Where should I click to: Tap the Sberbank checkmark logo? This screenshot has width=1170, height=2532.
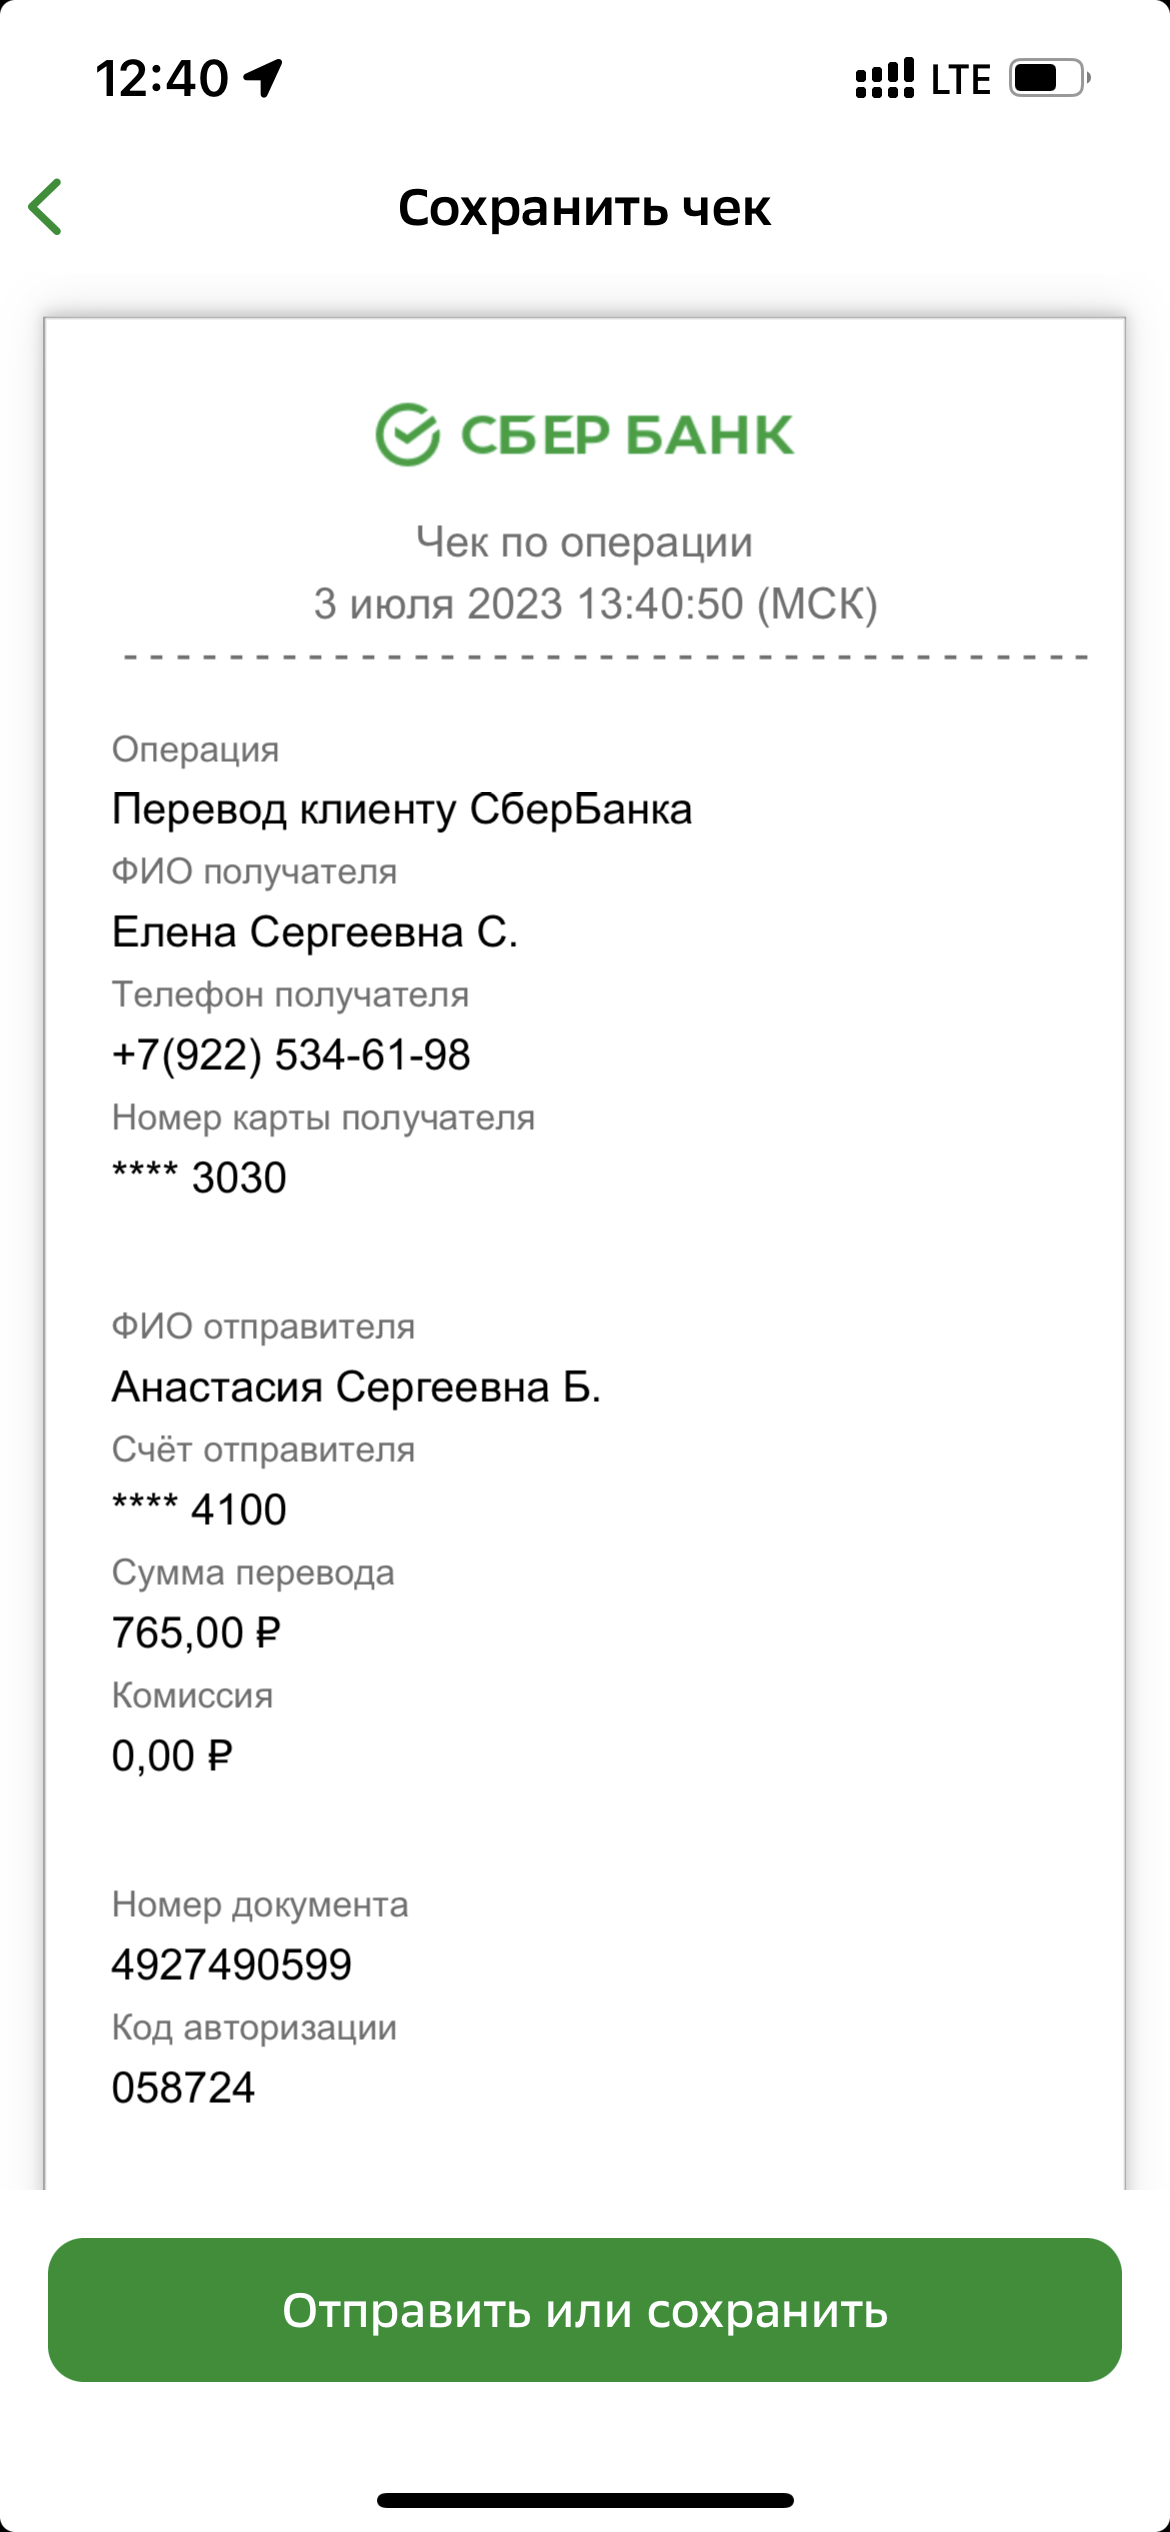pos(407,434)
